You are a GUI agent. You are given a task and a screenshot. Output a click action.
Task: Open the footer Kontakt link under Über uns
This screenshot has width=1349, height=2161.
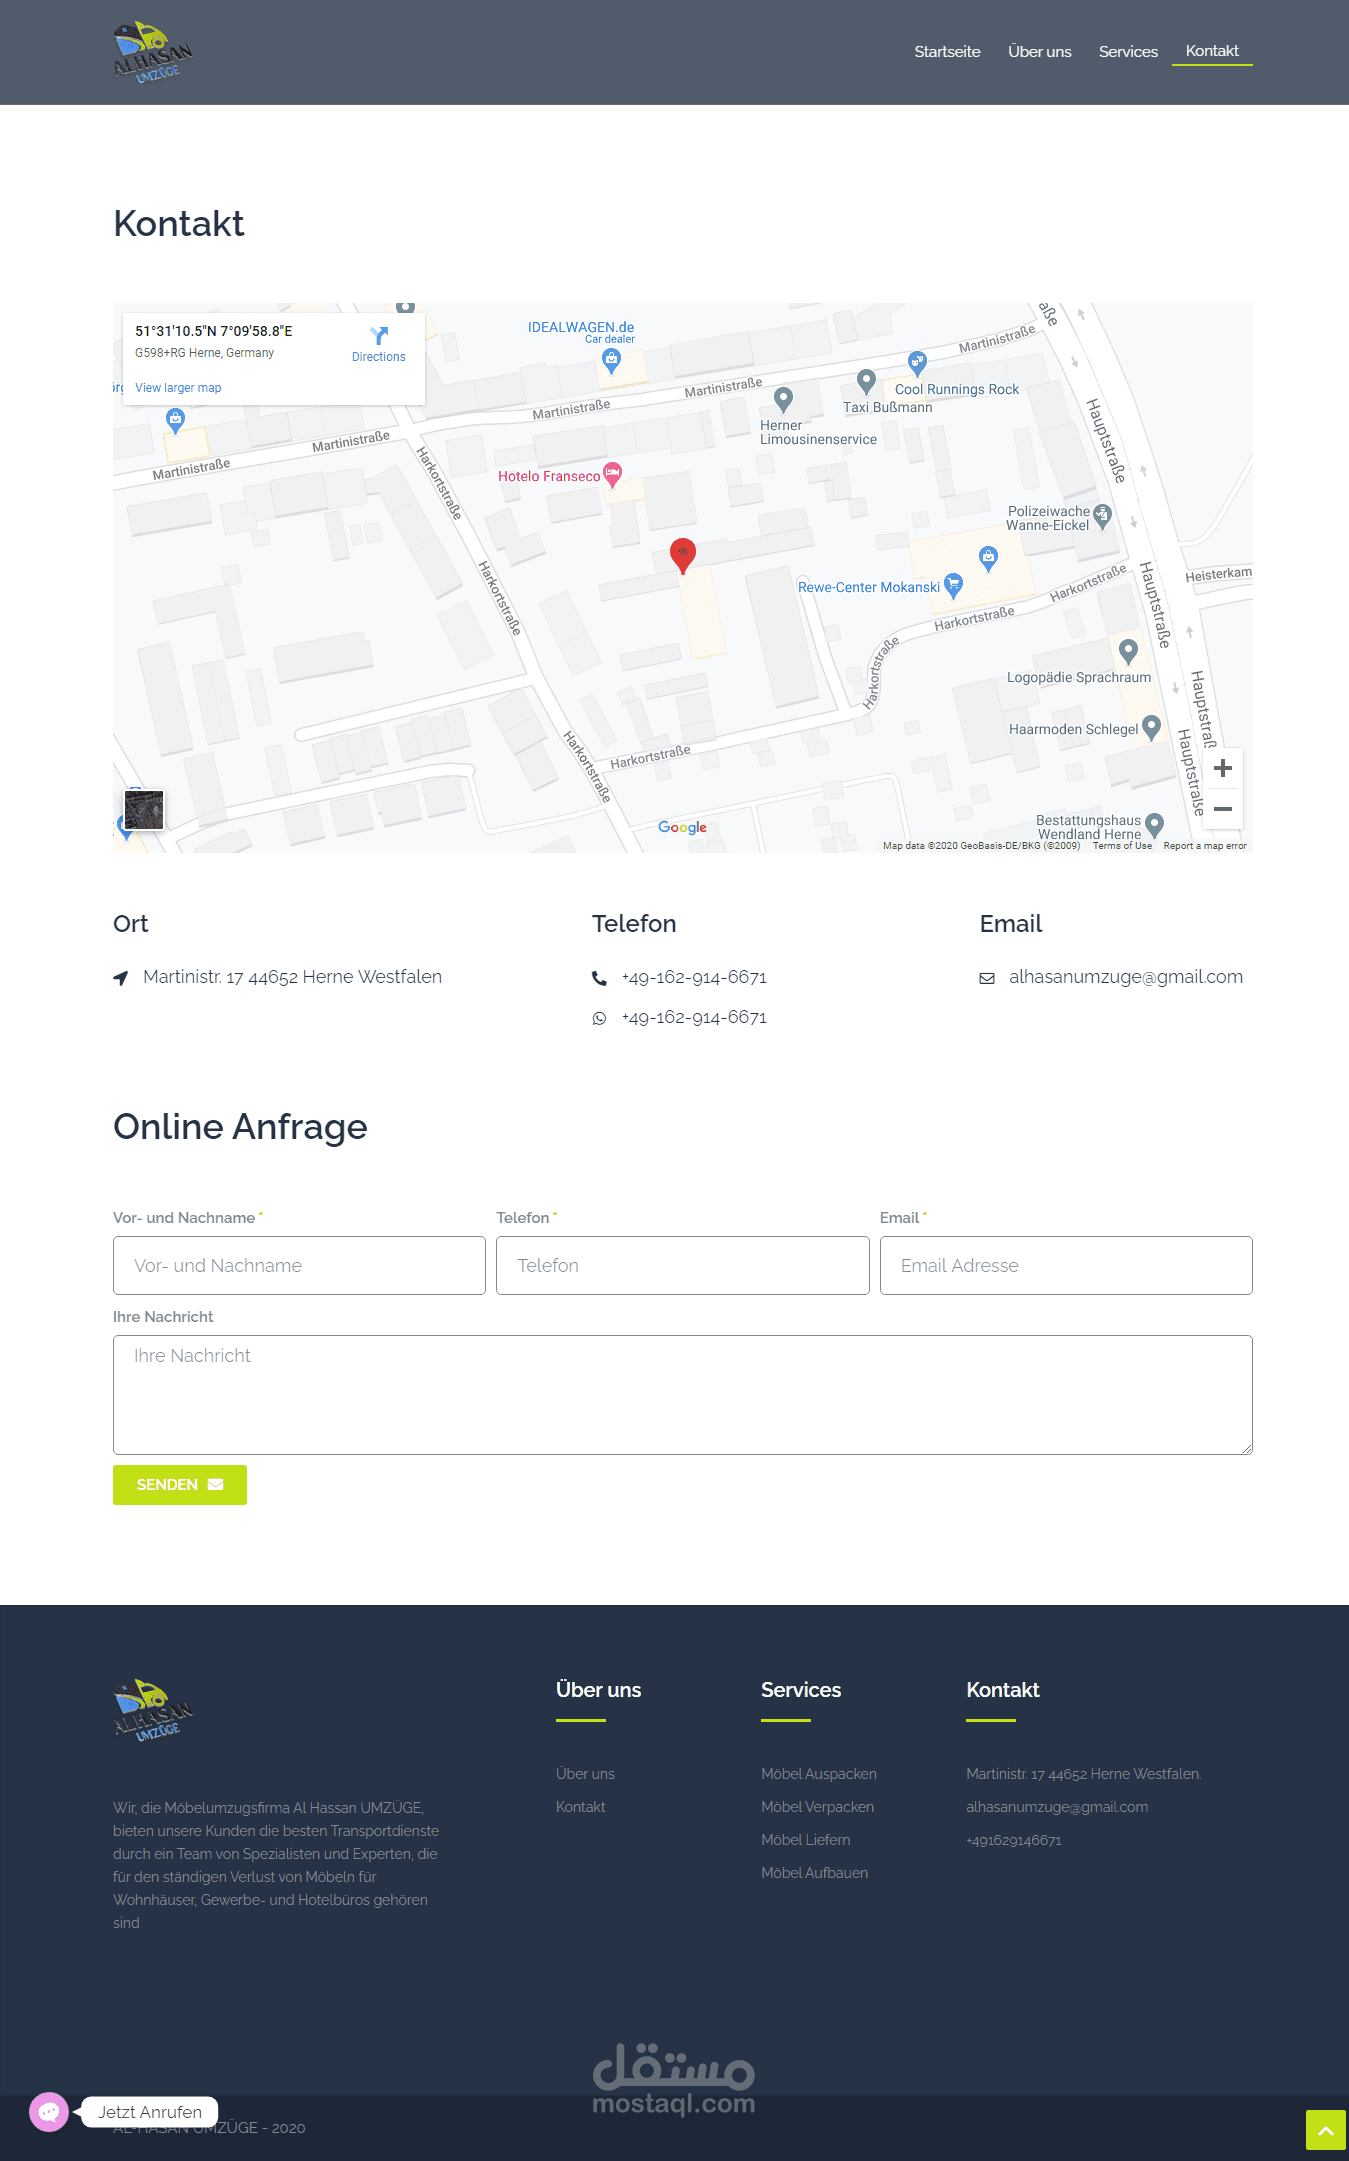pyautogui.click(x=581, y=1807)
